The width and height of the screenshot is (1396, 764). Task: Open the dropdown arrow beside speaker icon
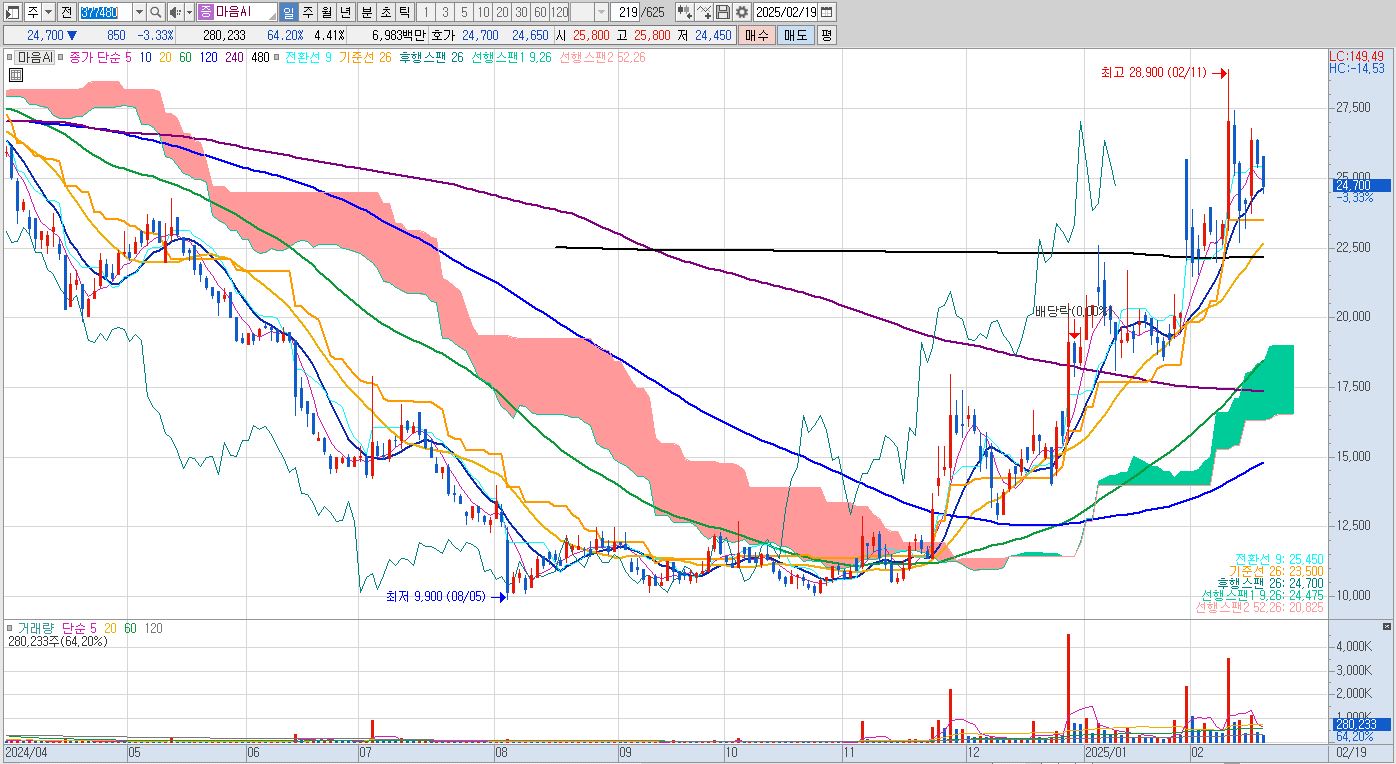point(189,12)
